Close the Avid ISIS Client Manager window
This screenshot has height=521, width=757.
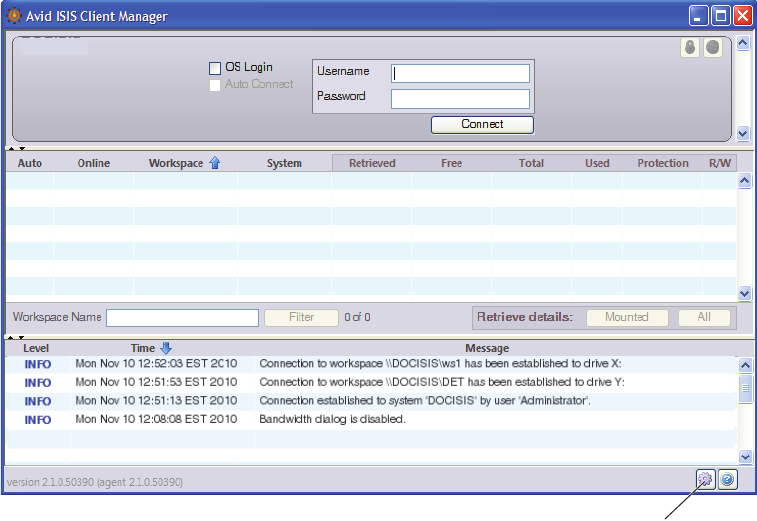pyautogui.click(x=743, y=16)
